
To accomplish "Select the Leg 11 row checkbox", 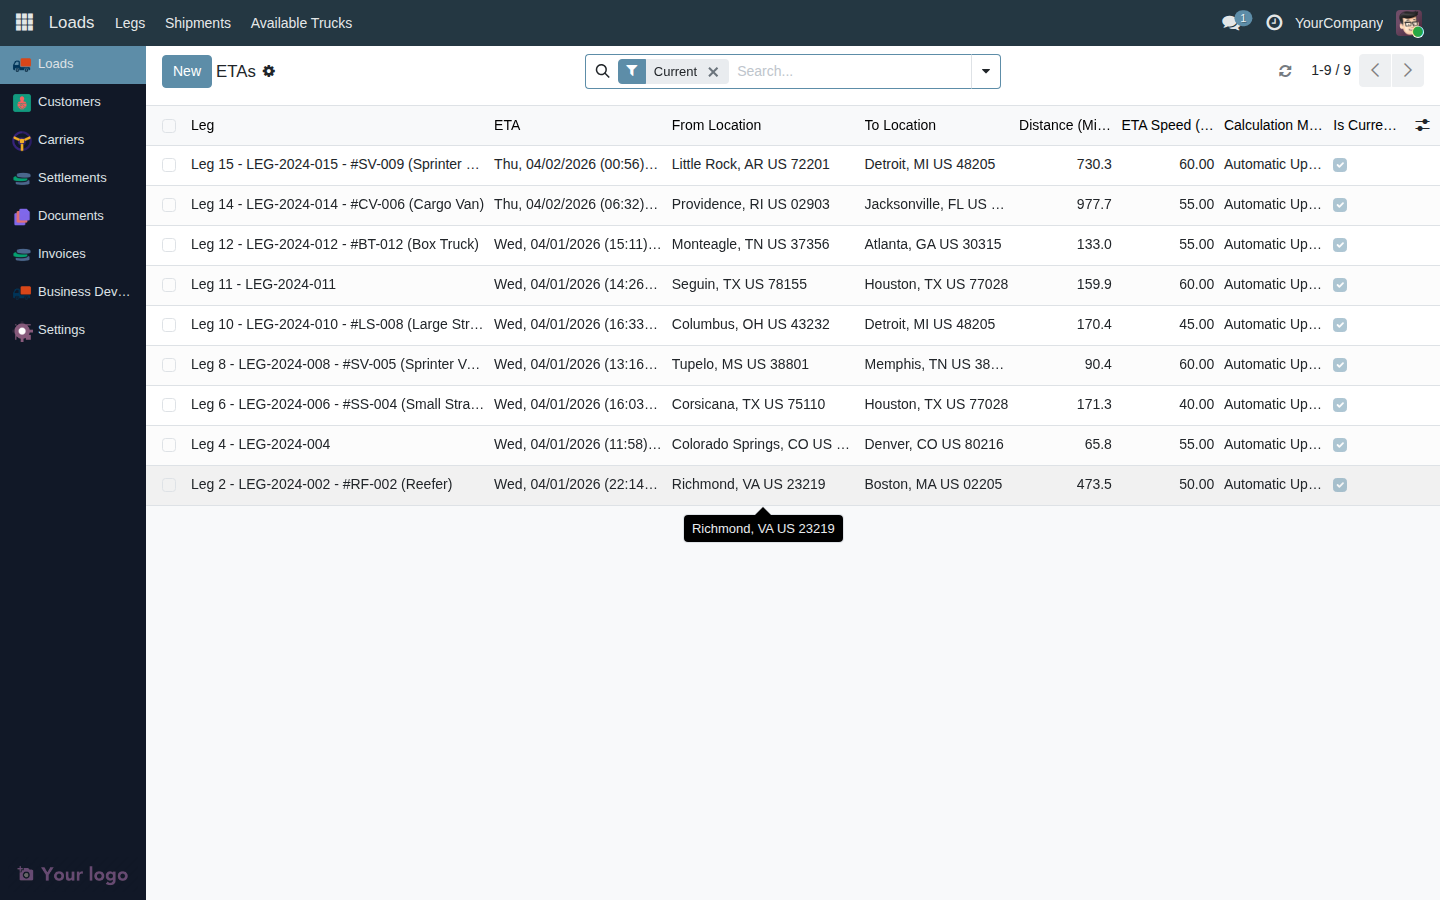I will pyautogui.click(x=169, y=285).
